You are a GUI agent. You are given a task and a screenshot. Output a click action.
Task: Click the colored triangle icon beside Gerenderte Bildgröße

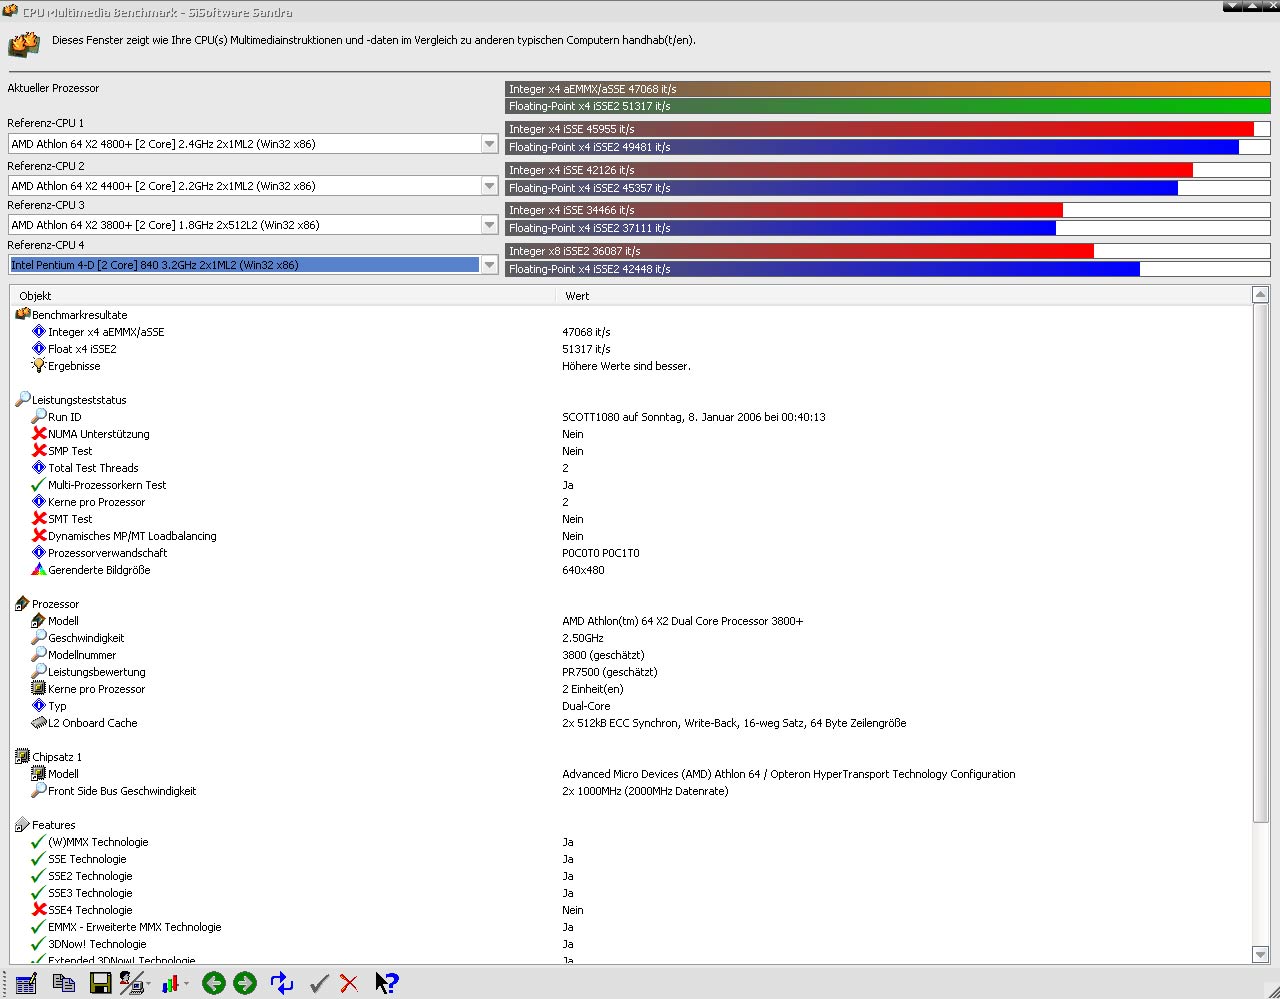coord(39,570)
